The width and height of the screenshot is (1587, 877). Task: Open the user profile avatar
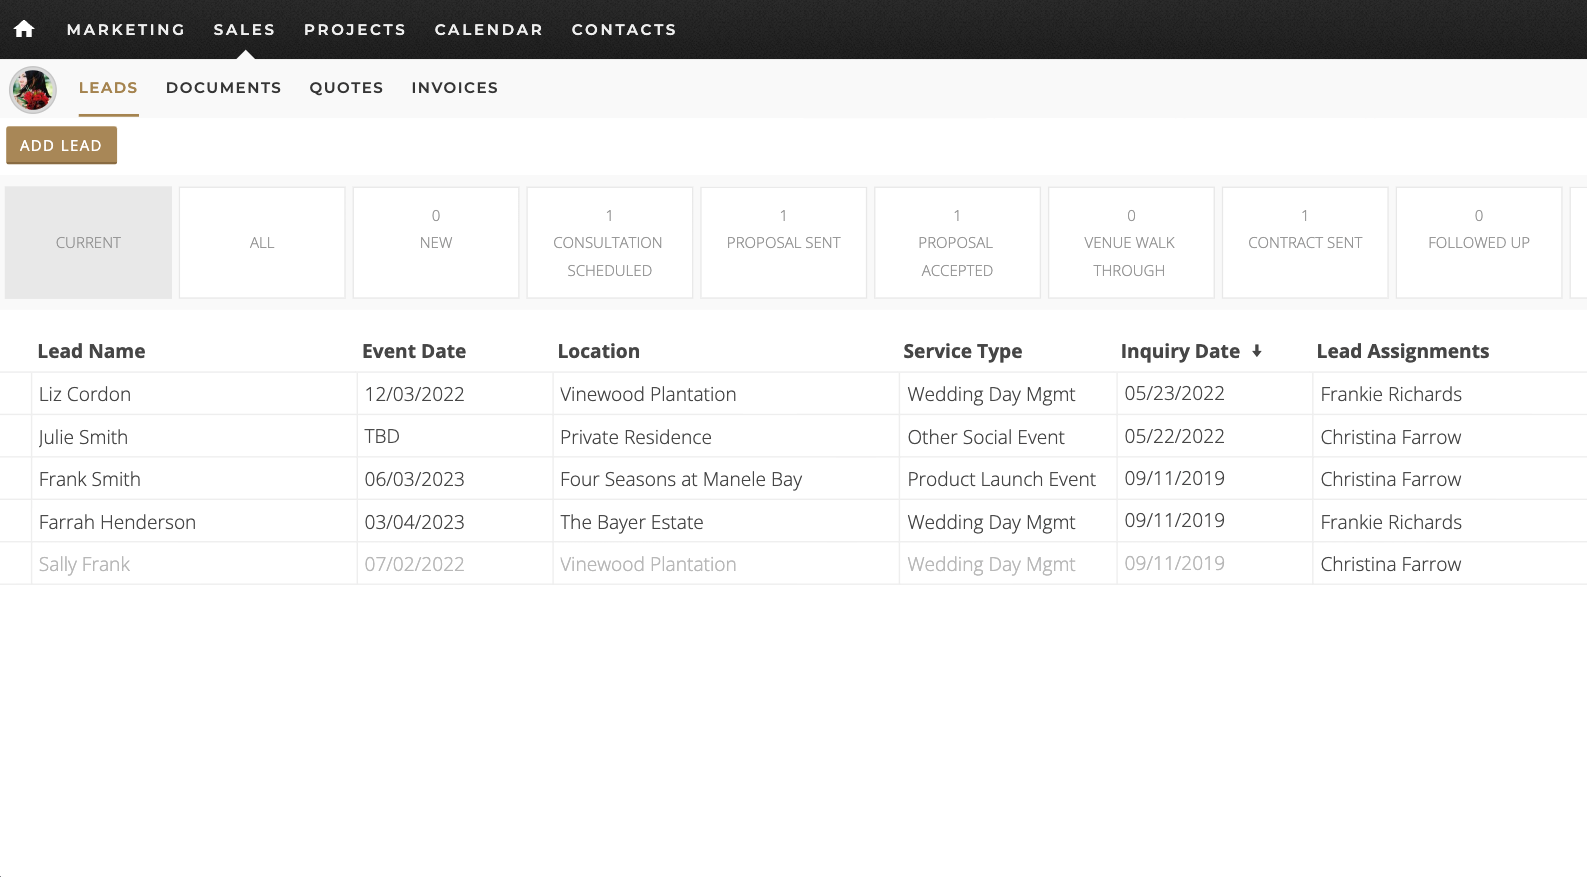click(x=33, y=90)
